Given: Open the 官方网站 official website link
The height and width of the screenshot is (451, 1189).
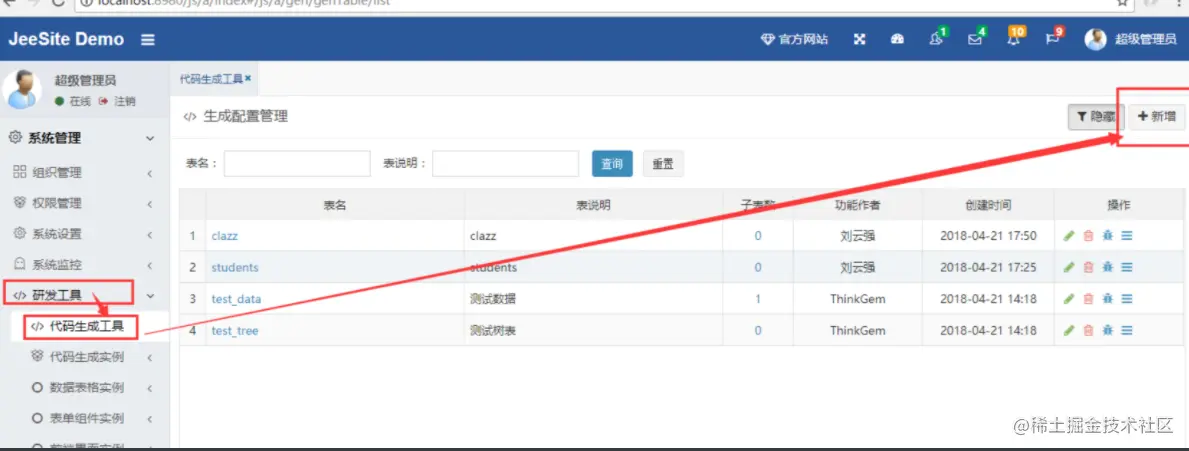Looking at the screenshot, I should (794, 39).
